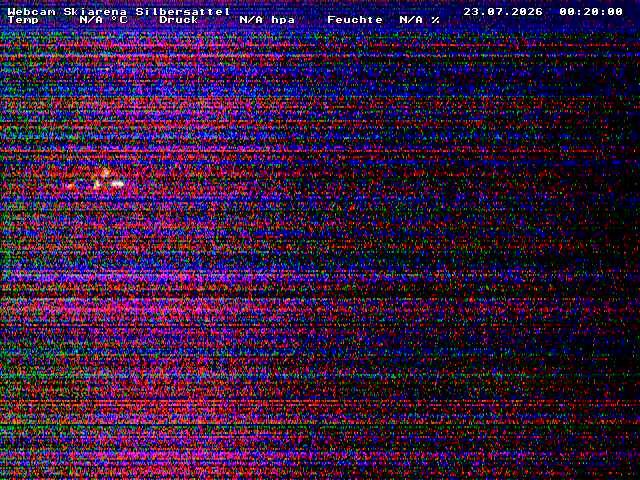
Task: Select the date 23.07.2026 overlay
Action: point(503,11)
